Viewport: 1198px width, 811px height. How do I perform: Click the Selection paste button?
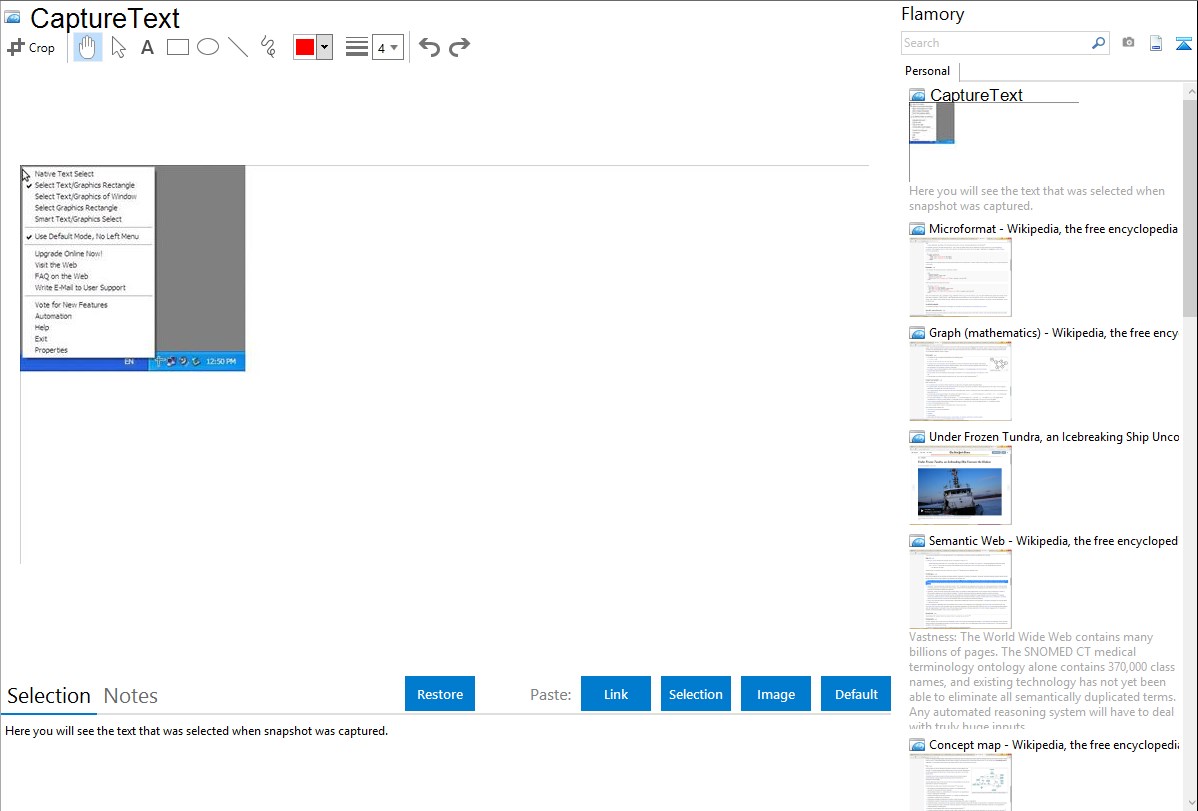click(x=696, y=694)
